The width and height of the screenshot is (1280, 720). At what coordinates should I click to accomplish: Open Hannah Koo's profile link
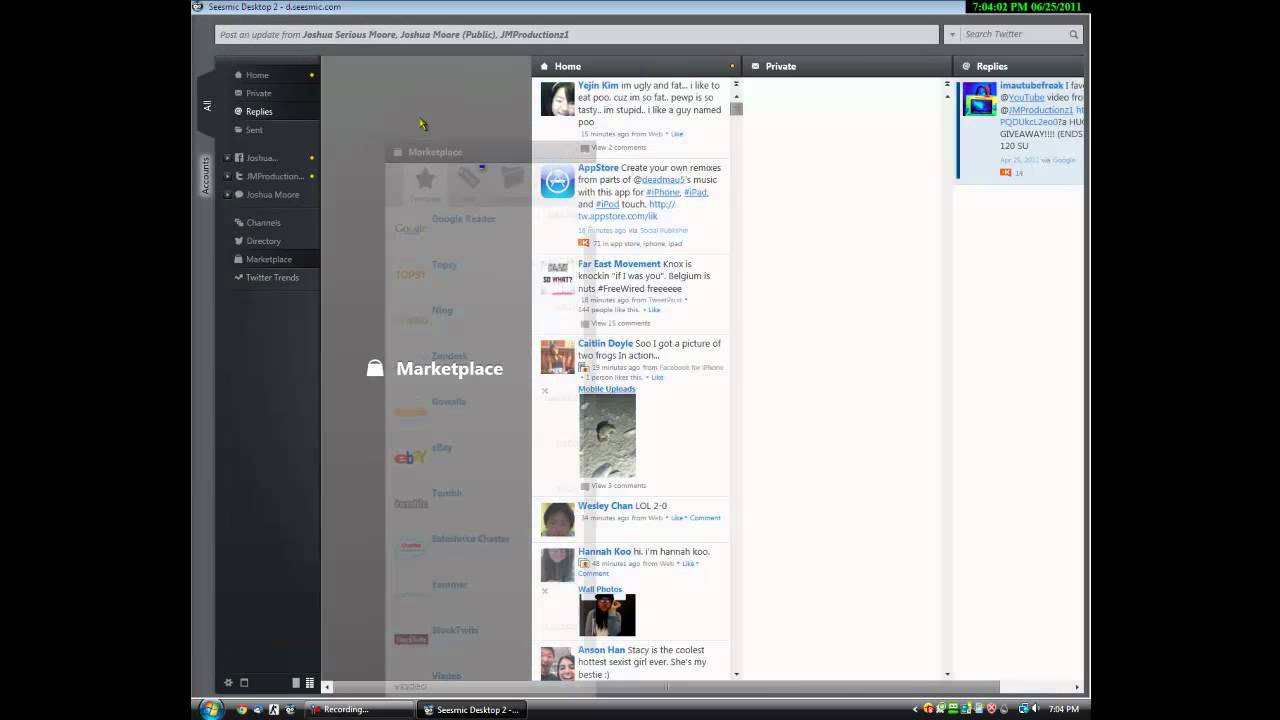pyautogui.click(x=604, y=552)
